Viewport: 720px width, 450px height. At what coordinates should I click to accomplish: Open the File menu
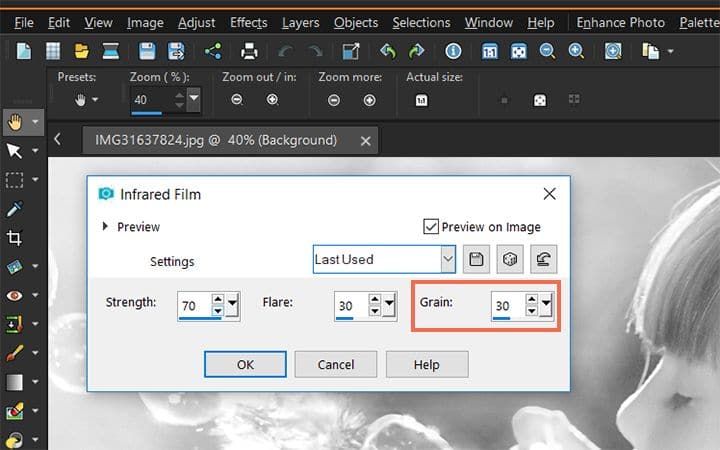[24, 22]
